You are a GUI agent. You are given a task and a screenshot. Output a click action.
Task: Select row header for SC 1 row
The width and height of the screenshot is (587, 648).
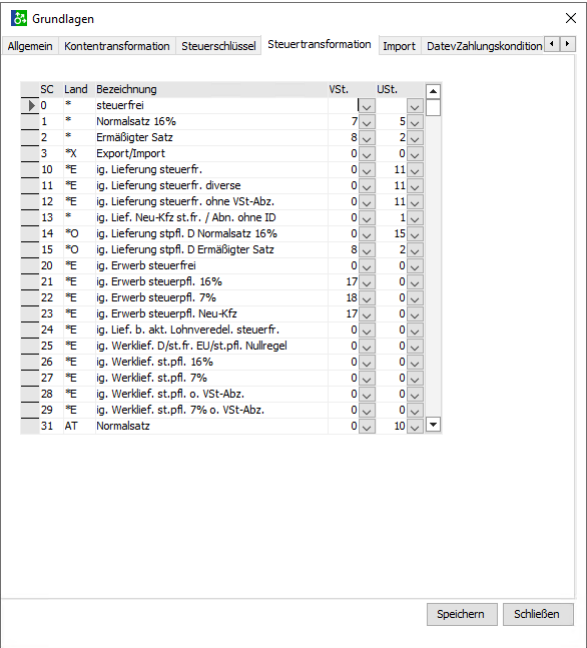pos(30,122)
